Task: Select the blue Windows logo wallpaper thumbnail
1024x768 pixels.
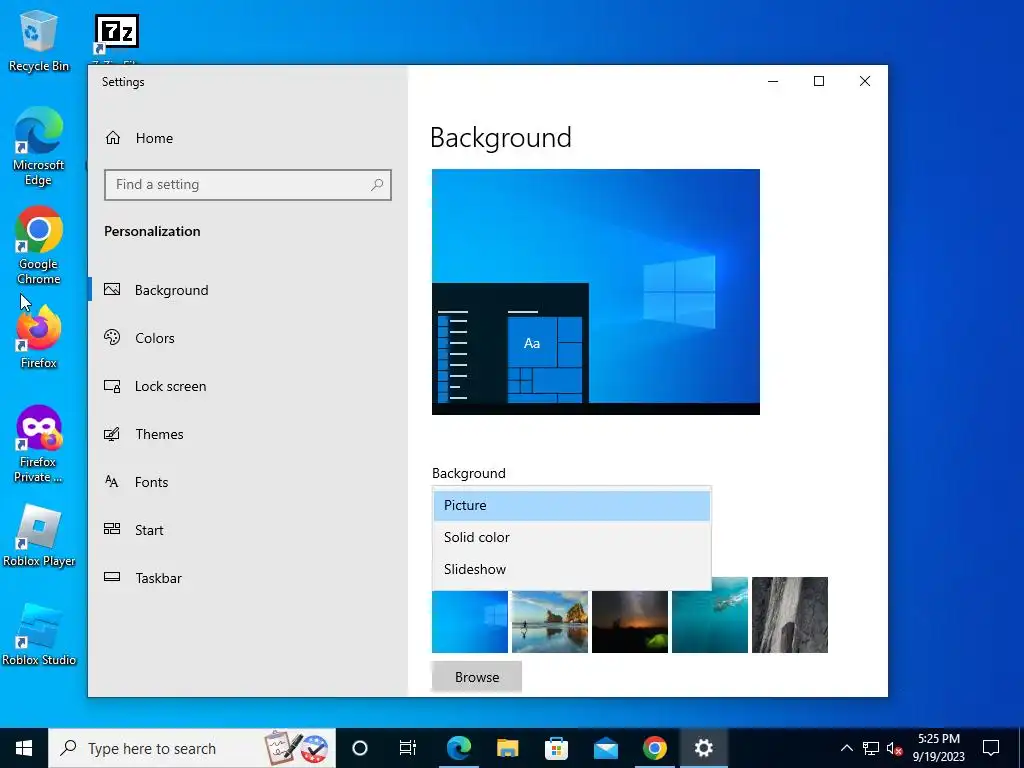Action: pyautogui.click(x=470, y=620)
